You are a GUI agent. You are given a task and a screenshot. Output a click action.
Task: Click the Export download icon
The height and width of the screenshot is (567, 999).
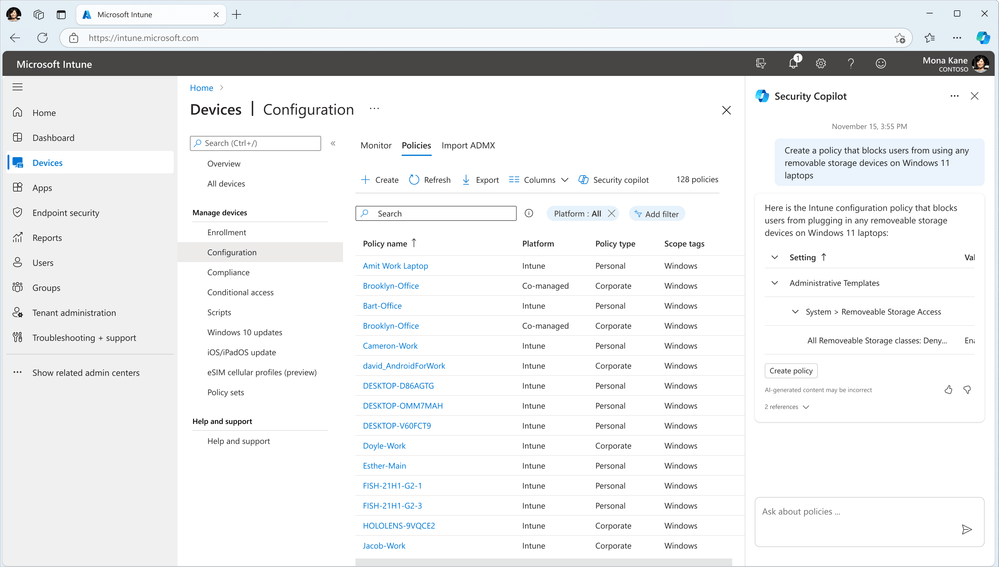[x=466, y=180]
